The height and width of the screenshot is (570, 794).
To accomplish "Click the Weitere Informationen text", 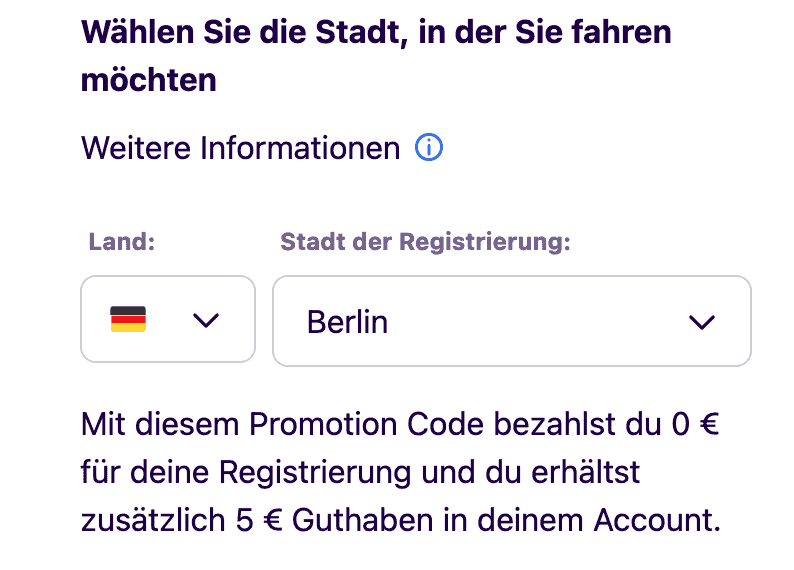I will [x=240, y=149].
